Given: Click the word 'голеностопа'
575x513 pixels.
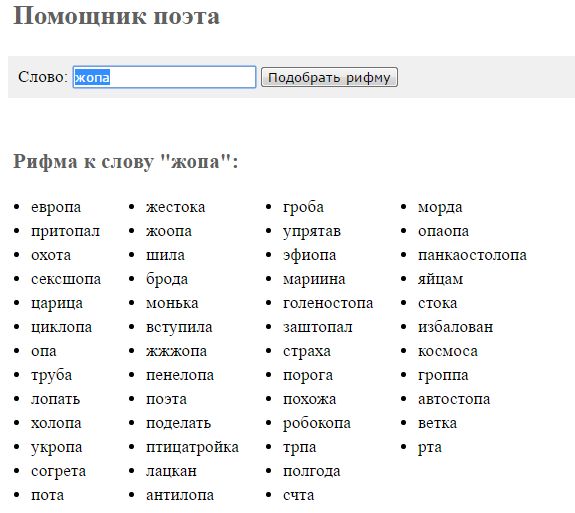Looking at the screenshot, I should click(x=328, y=303).
